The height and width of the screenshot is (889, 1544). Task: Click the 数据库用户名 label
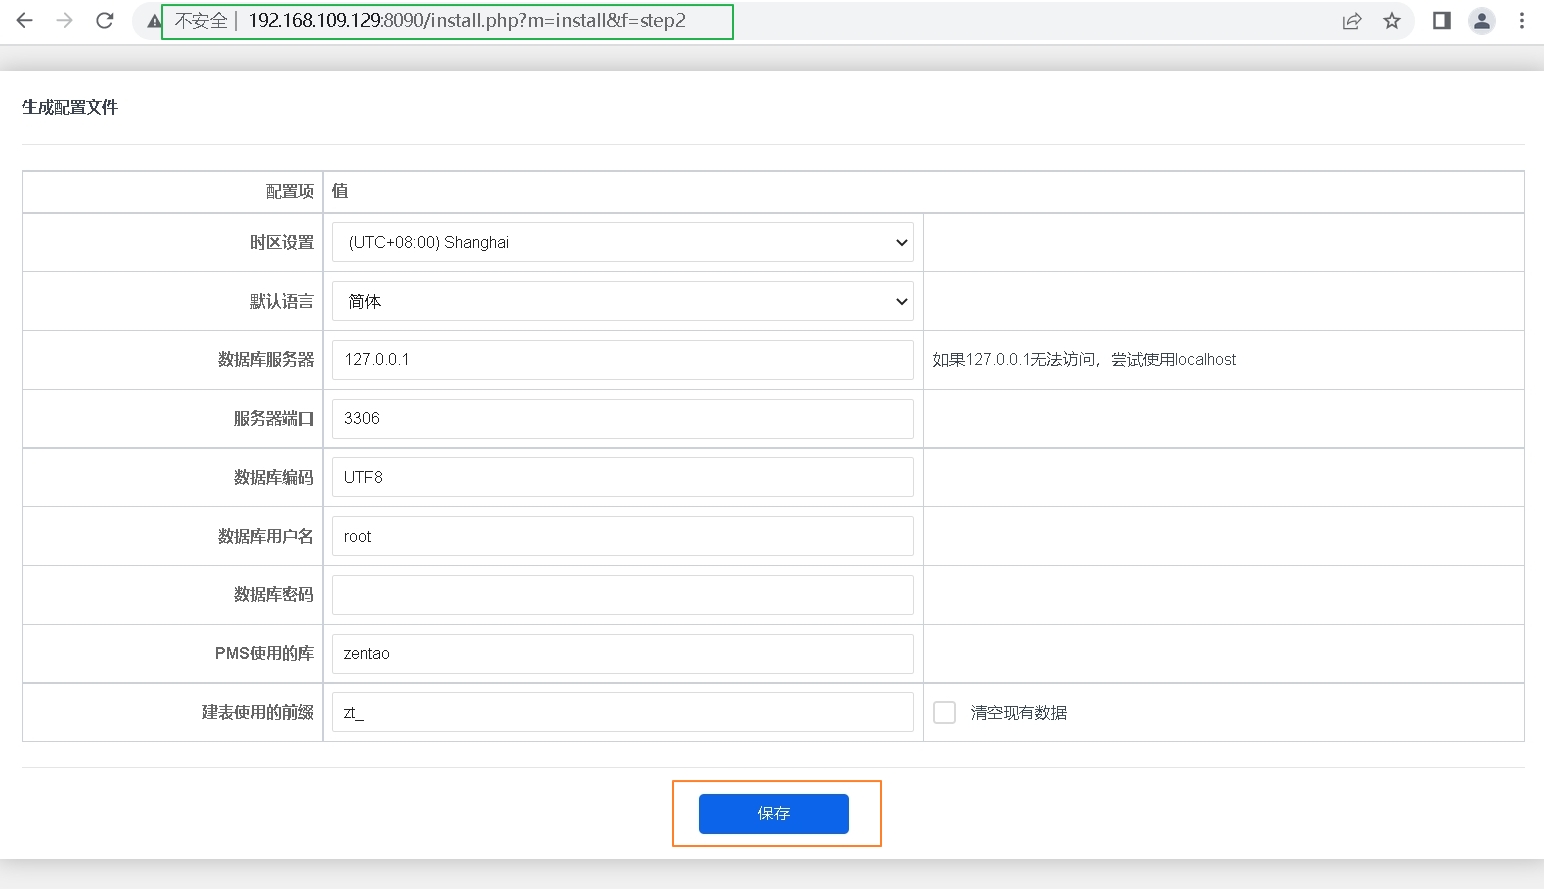pyautogui.click(x=266, y=536)
